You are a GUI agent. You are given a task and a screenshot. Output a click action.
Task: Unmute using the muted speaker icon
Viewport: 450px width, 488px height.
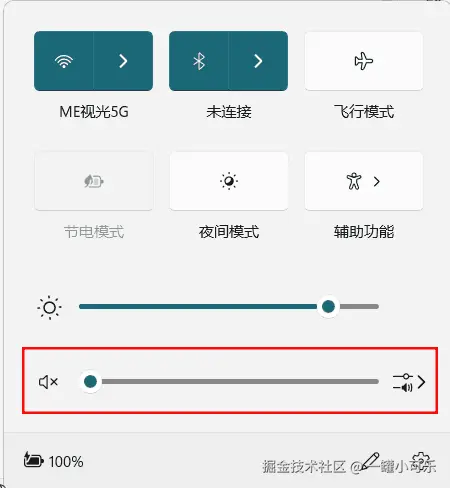pos(49,382)
